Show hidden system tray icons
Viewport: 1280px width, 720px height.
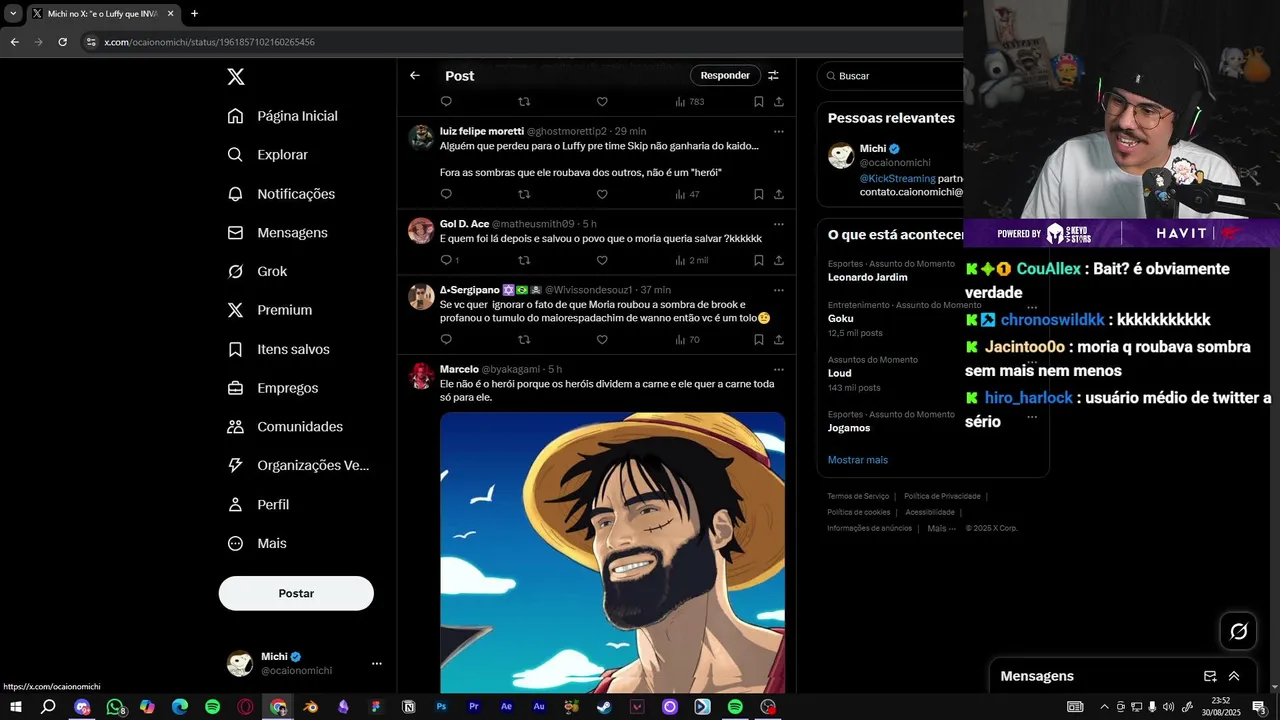point(1104,707)
